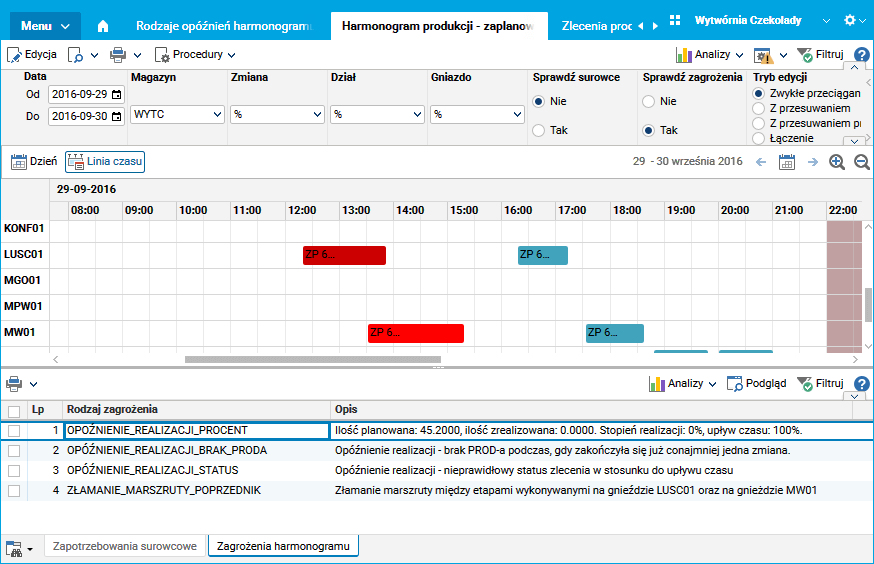This screenshot has height=564, width=874.
Task: Open the Gniazdo dropdown
Action: (x=477, y=114)
